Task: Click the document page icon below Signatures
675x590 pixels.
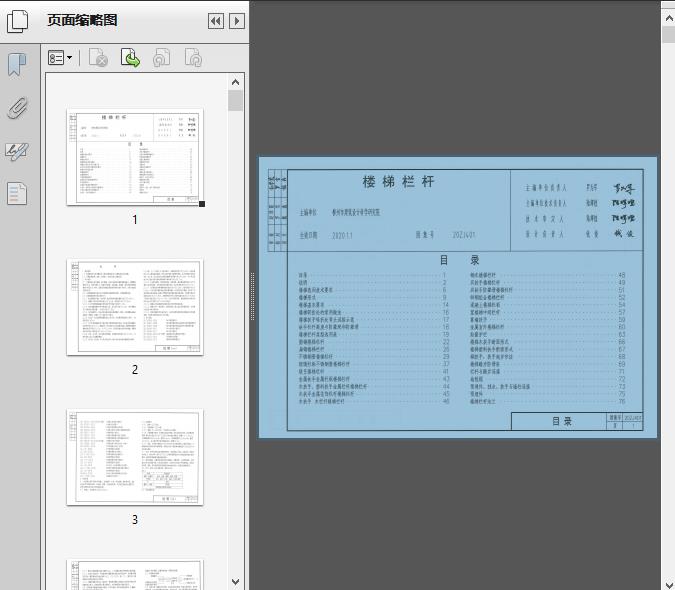Action: pyautogui.click(x=17, y=193)
